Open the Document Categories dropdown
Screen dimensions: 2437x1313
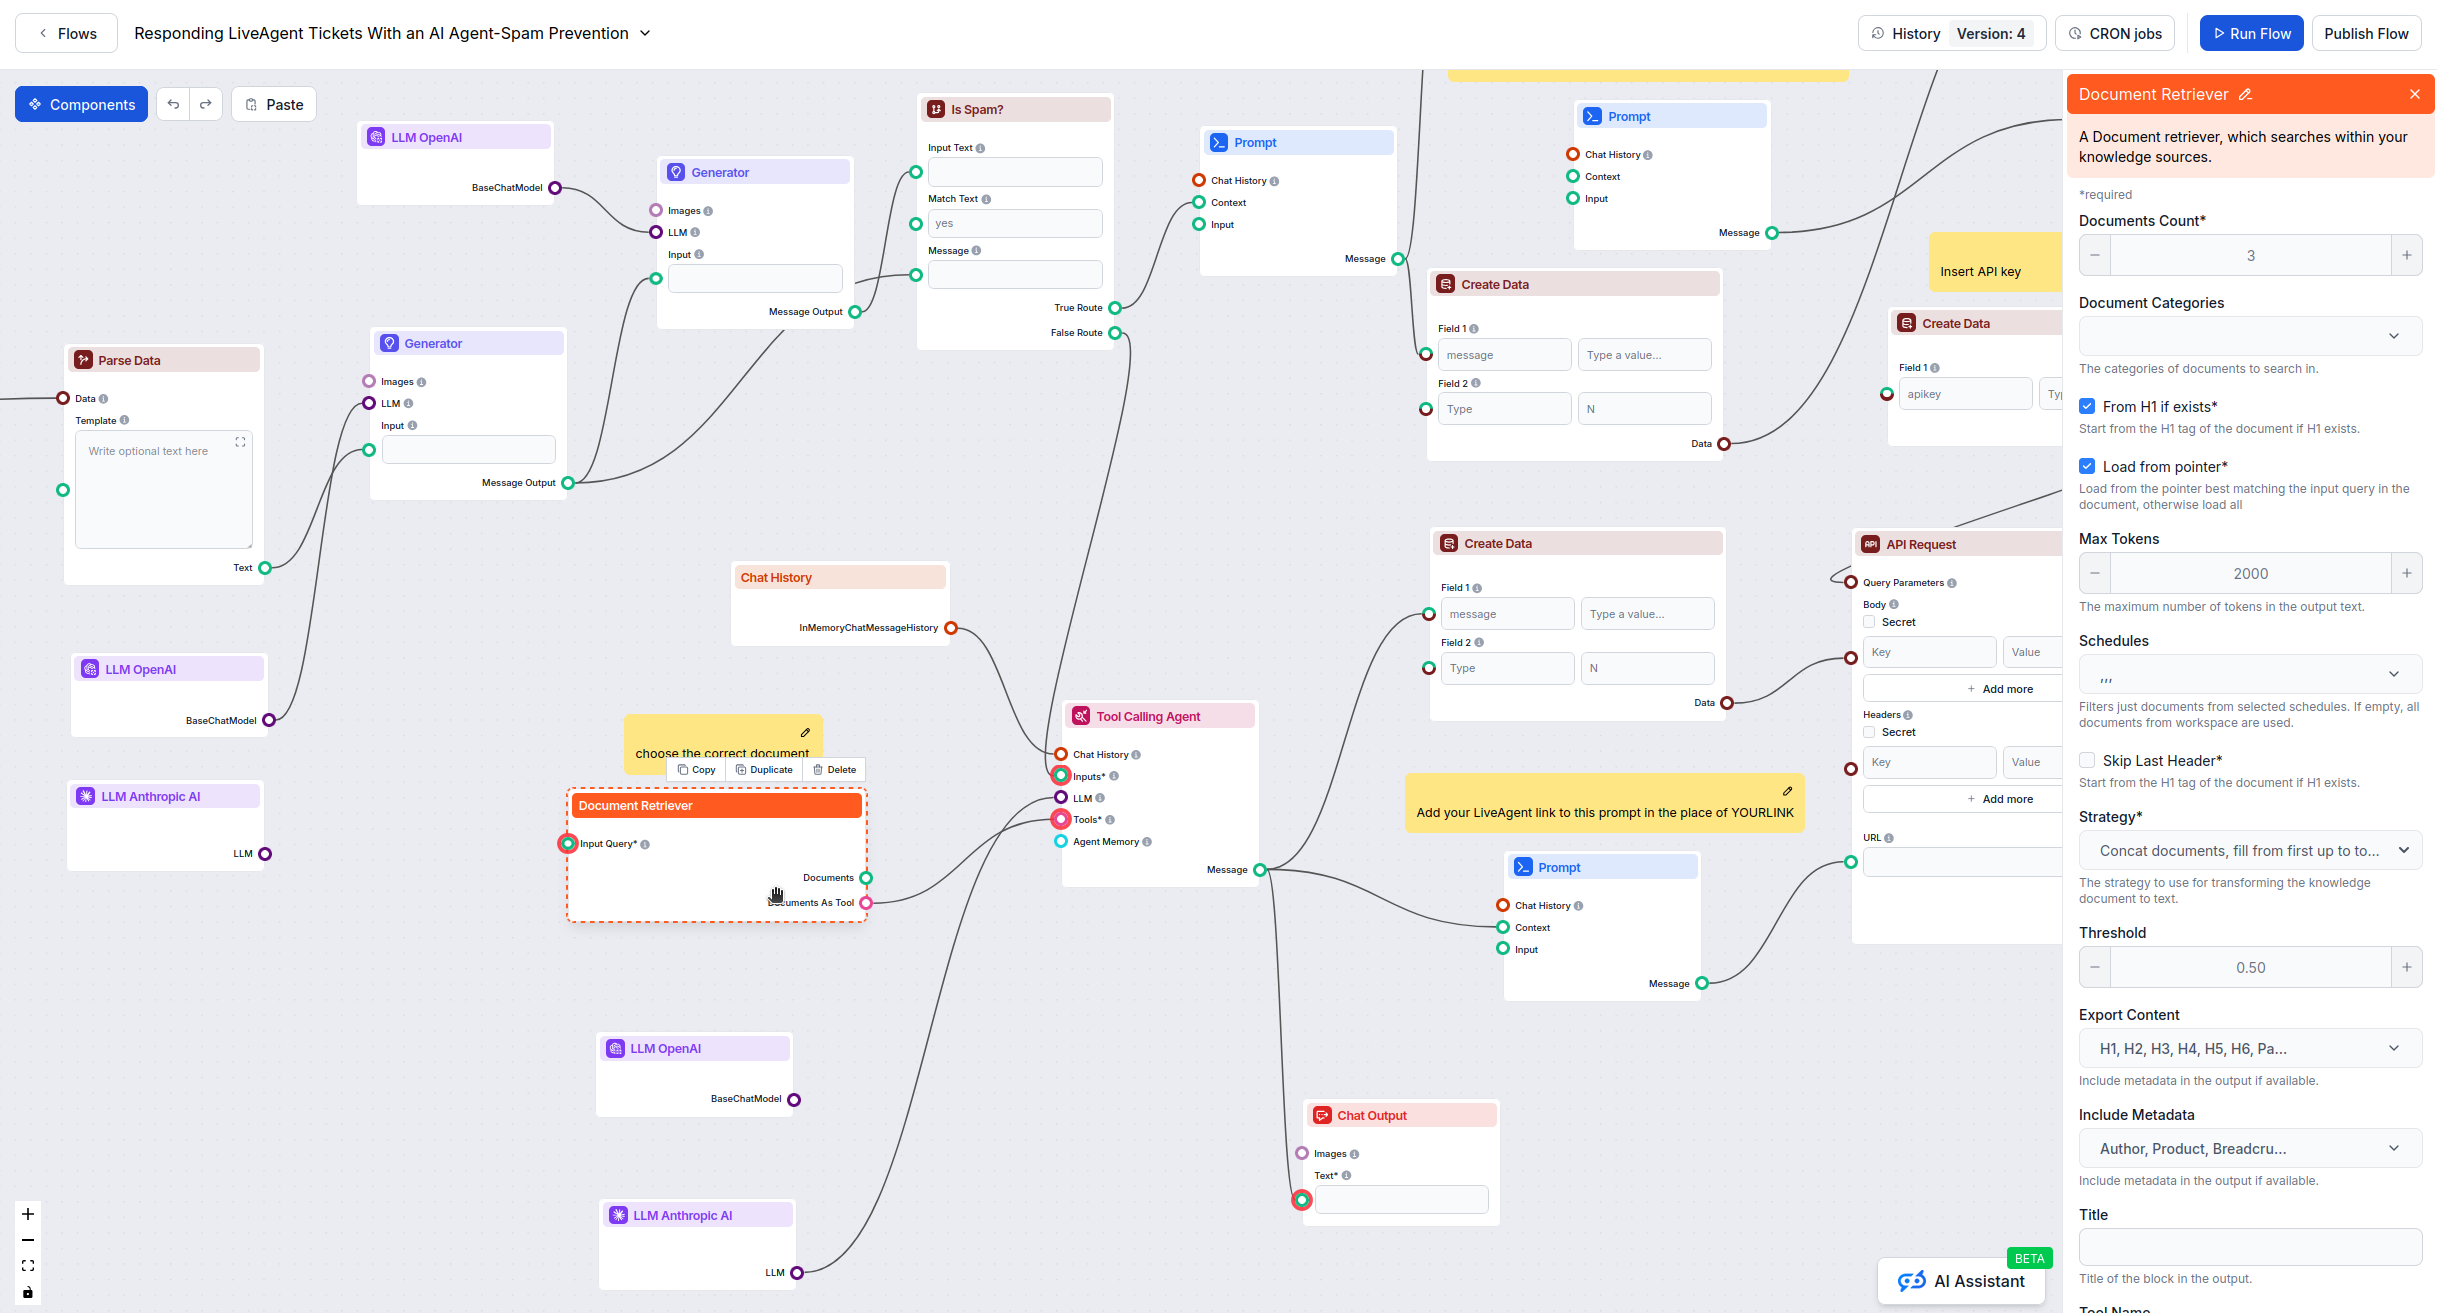pos(2250,336)
